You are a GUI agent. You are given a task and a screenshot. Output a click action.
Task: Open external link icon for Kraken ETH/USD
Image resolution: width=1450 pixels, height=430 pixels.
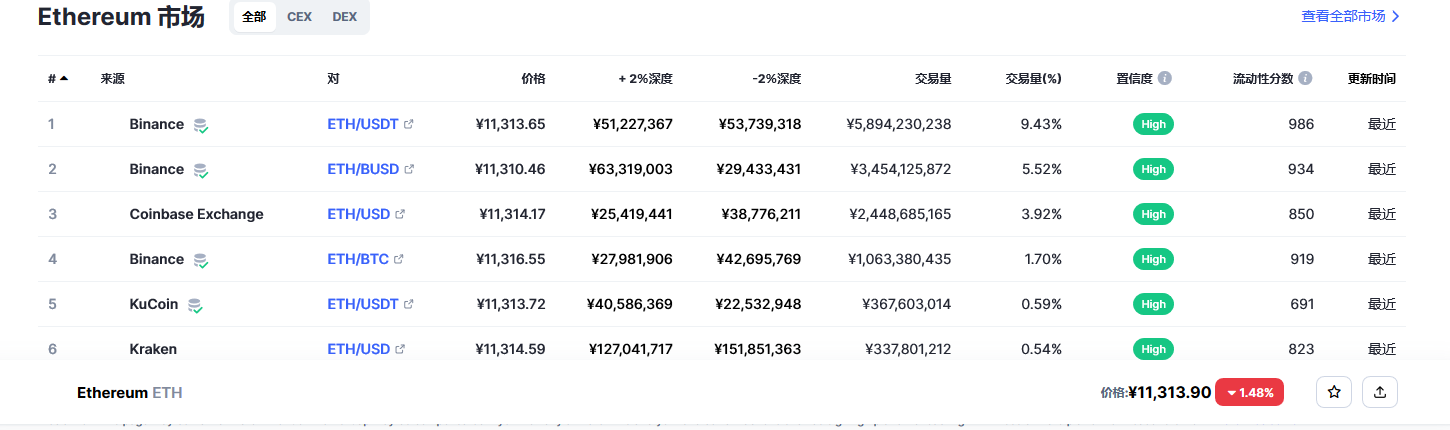(x=400, y=350)
